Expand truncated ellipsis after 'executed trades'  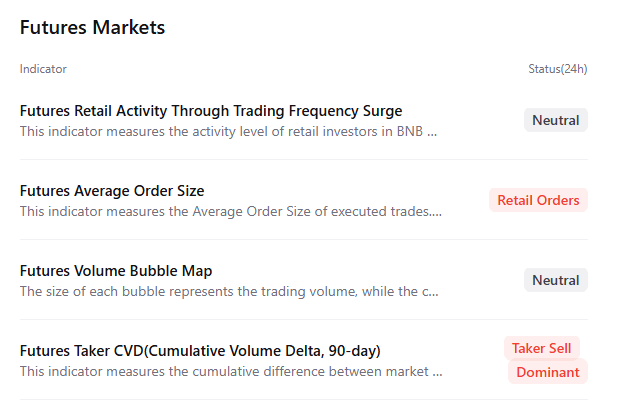437,211
